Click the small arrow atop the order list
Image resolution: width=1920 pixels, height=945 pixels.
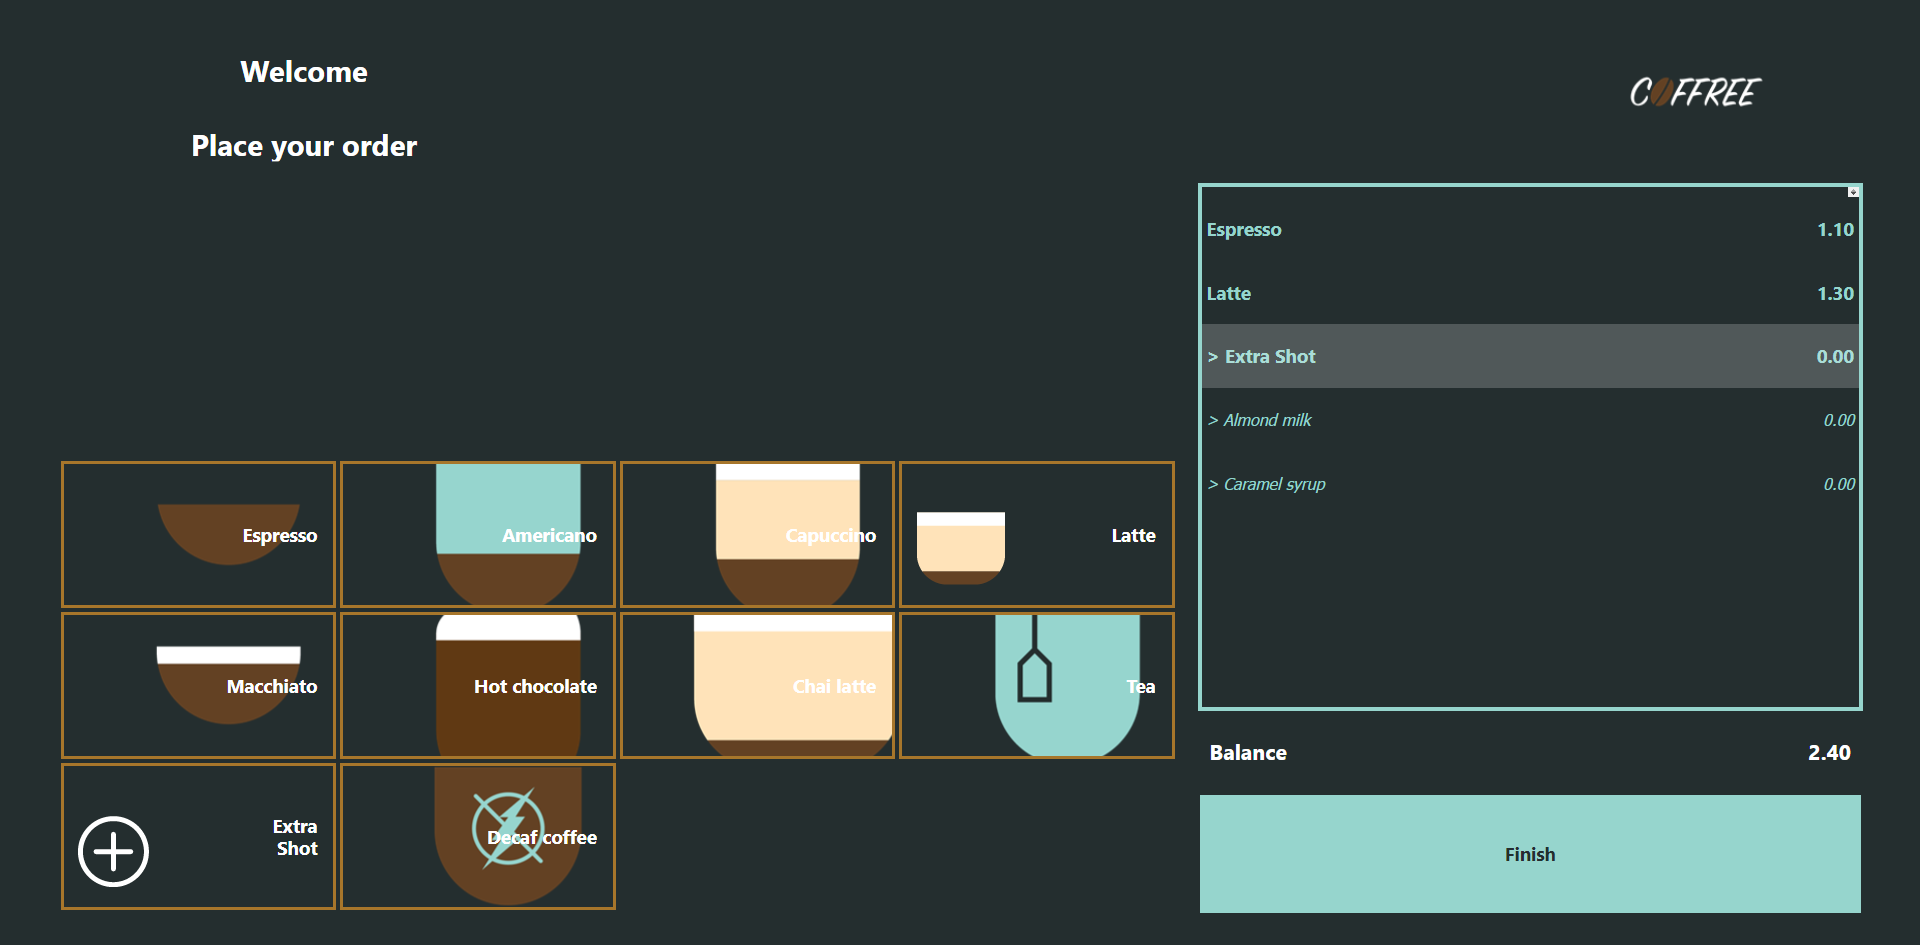tap(1853, 192)
